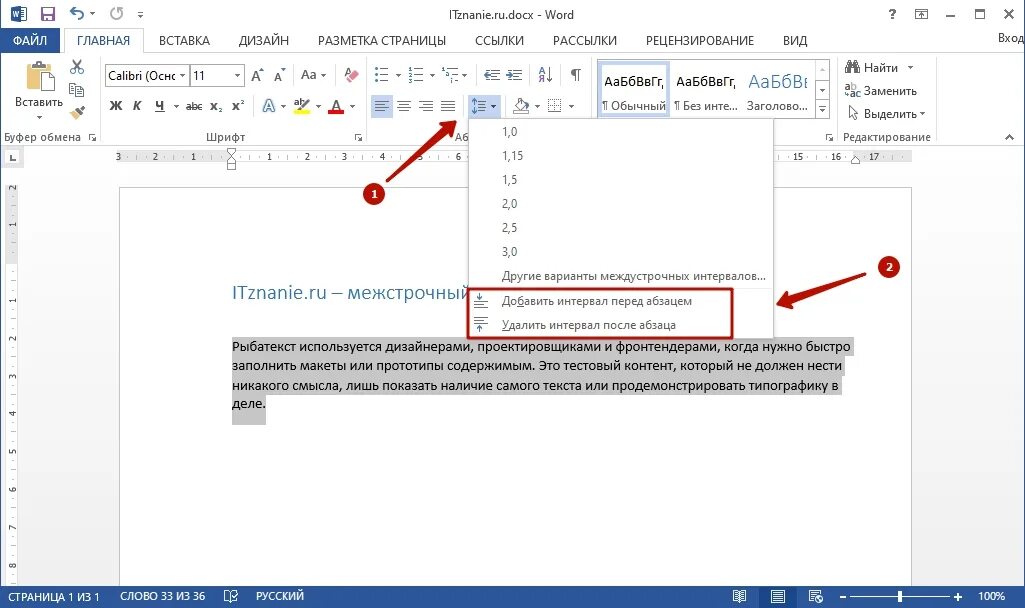Screen dimensions: 1025x608
Task: Open the highlight color dropdown arrow
Action: point(318,106)
